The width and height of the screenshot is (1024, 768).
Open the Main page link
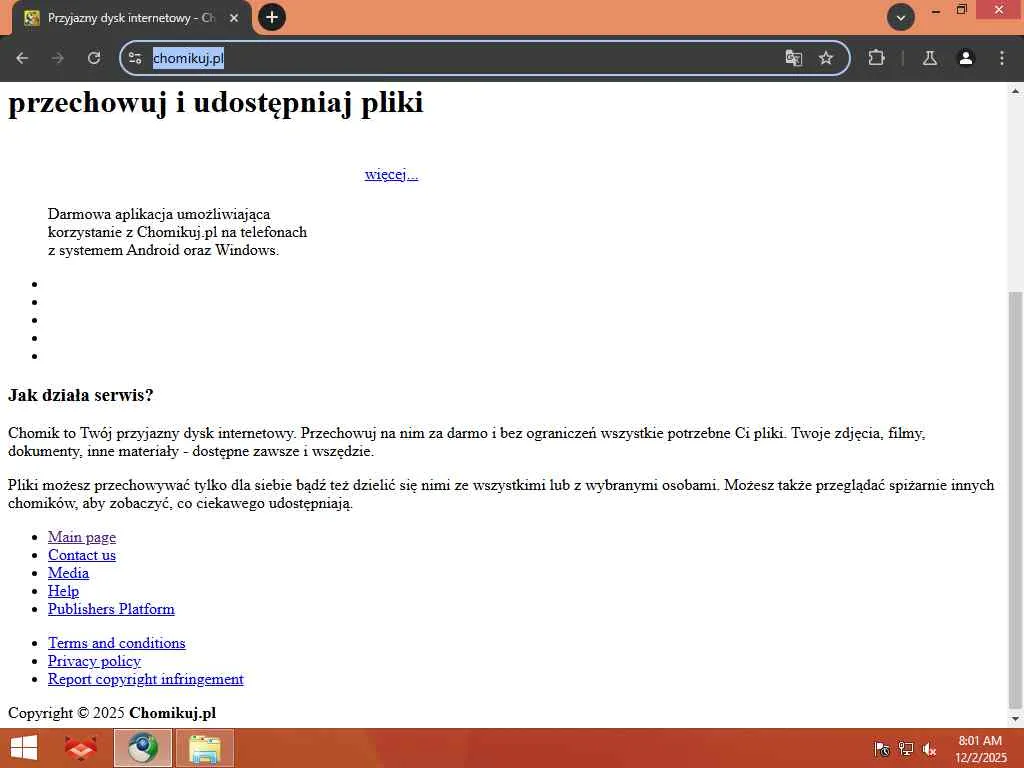(x=82, y=537)
